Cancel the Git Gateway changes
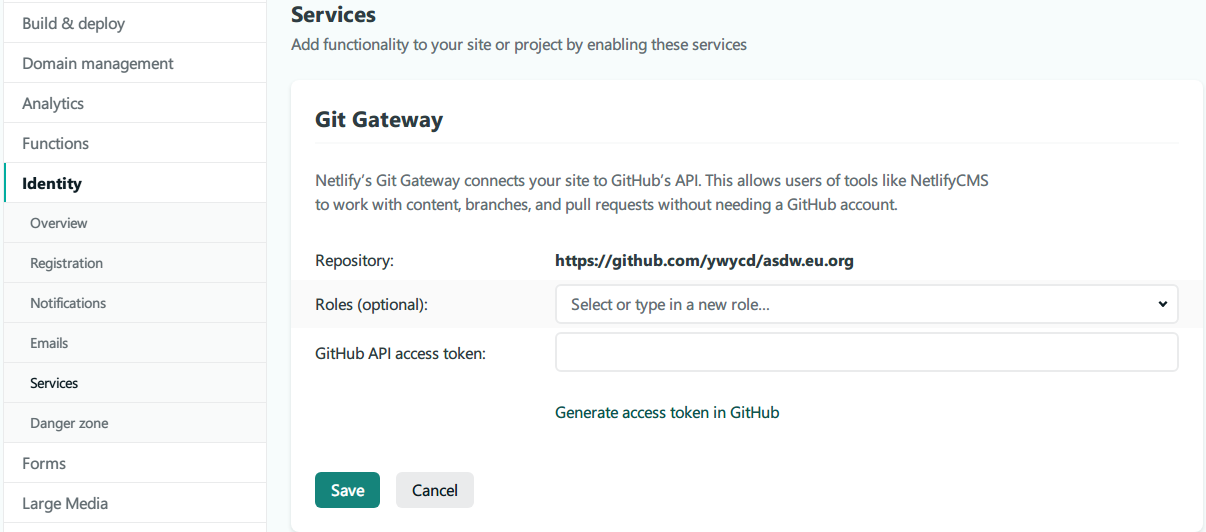Viewport: 1206px width, 532px height. [x=435, y=490]
